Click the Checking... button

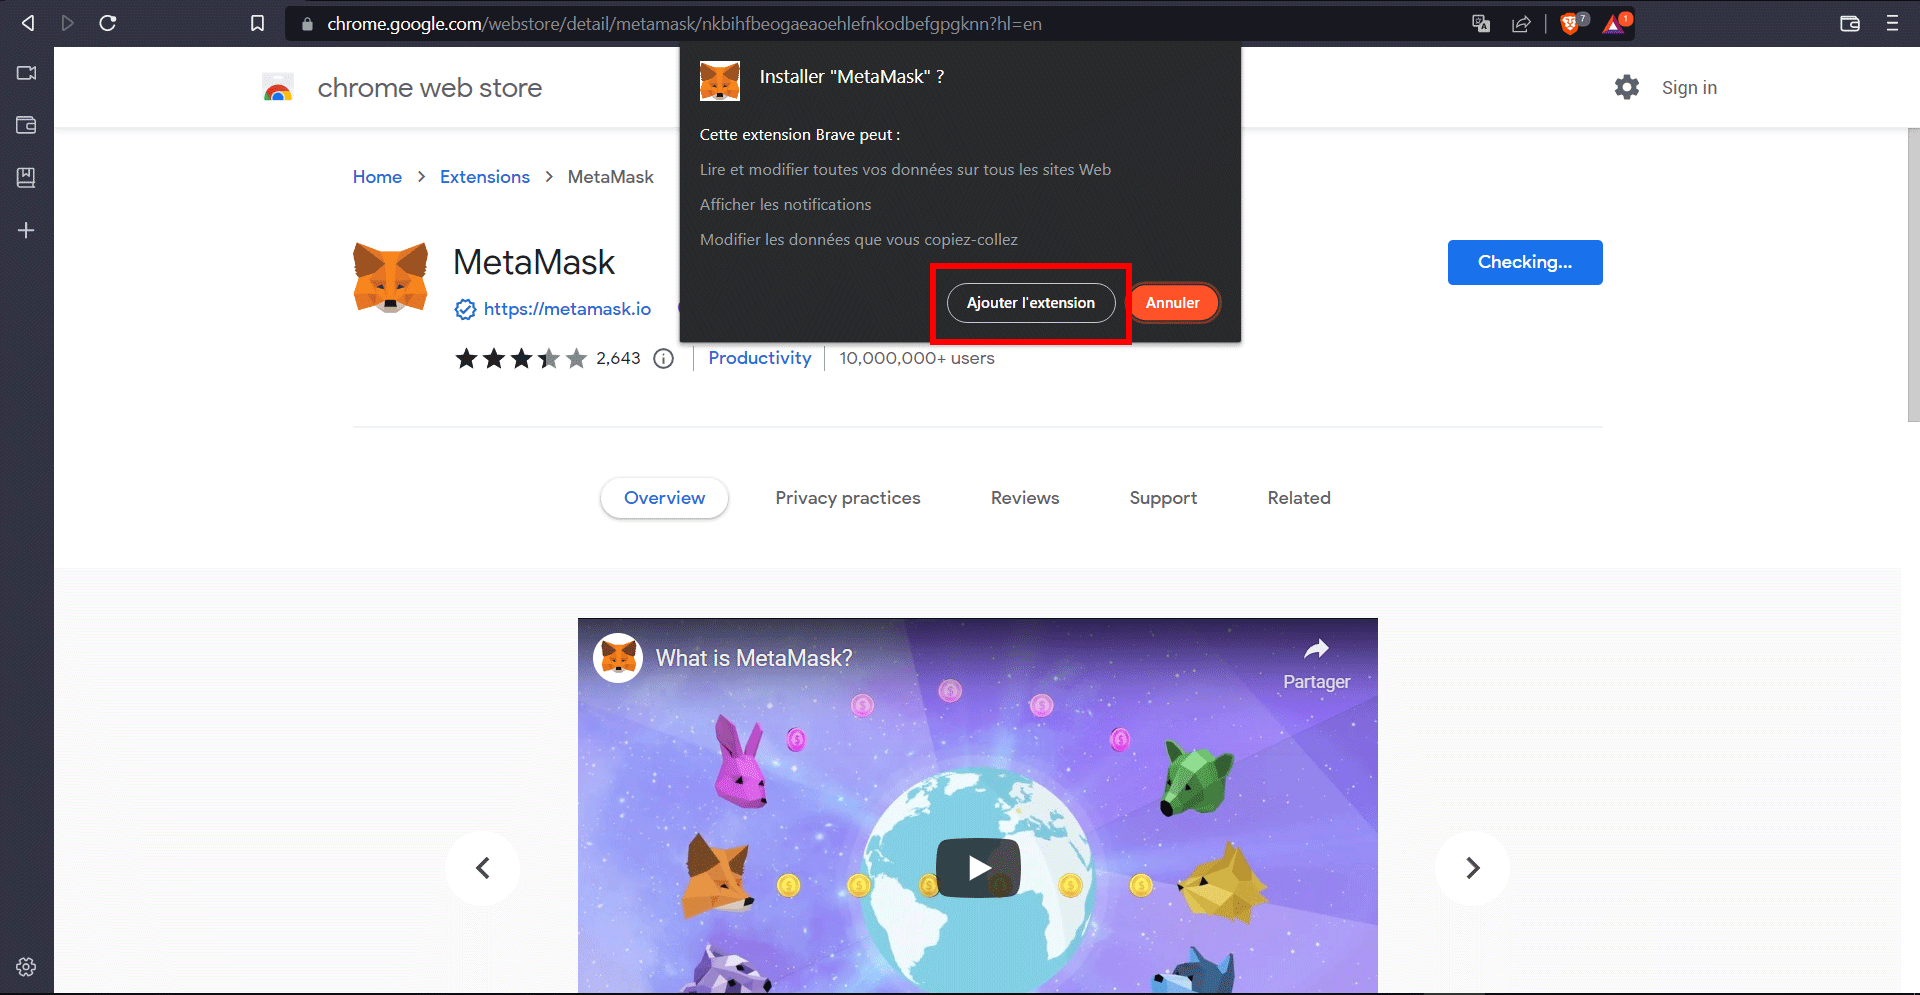1525,262
